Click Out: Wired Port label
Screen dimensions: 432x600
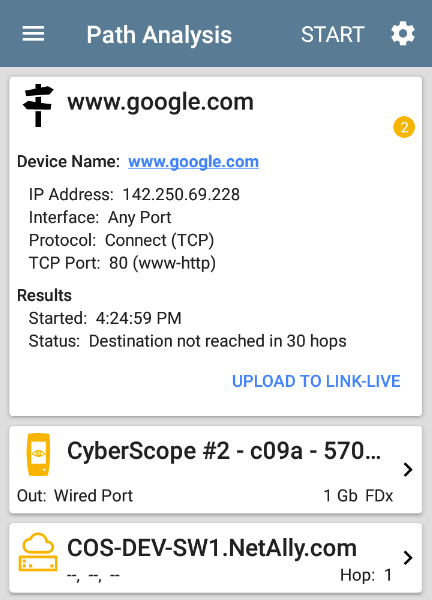pos(75,496)
